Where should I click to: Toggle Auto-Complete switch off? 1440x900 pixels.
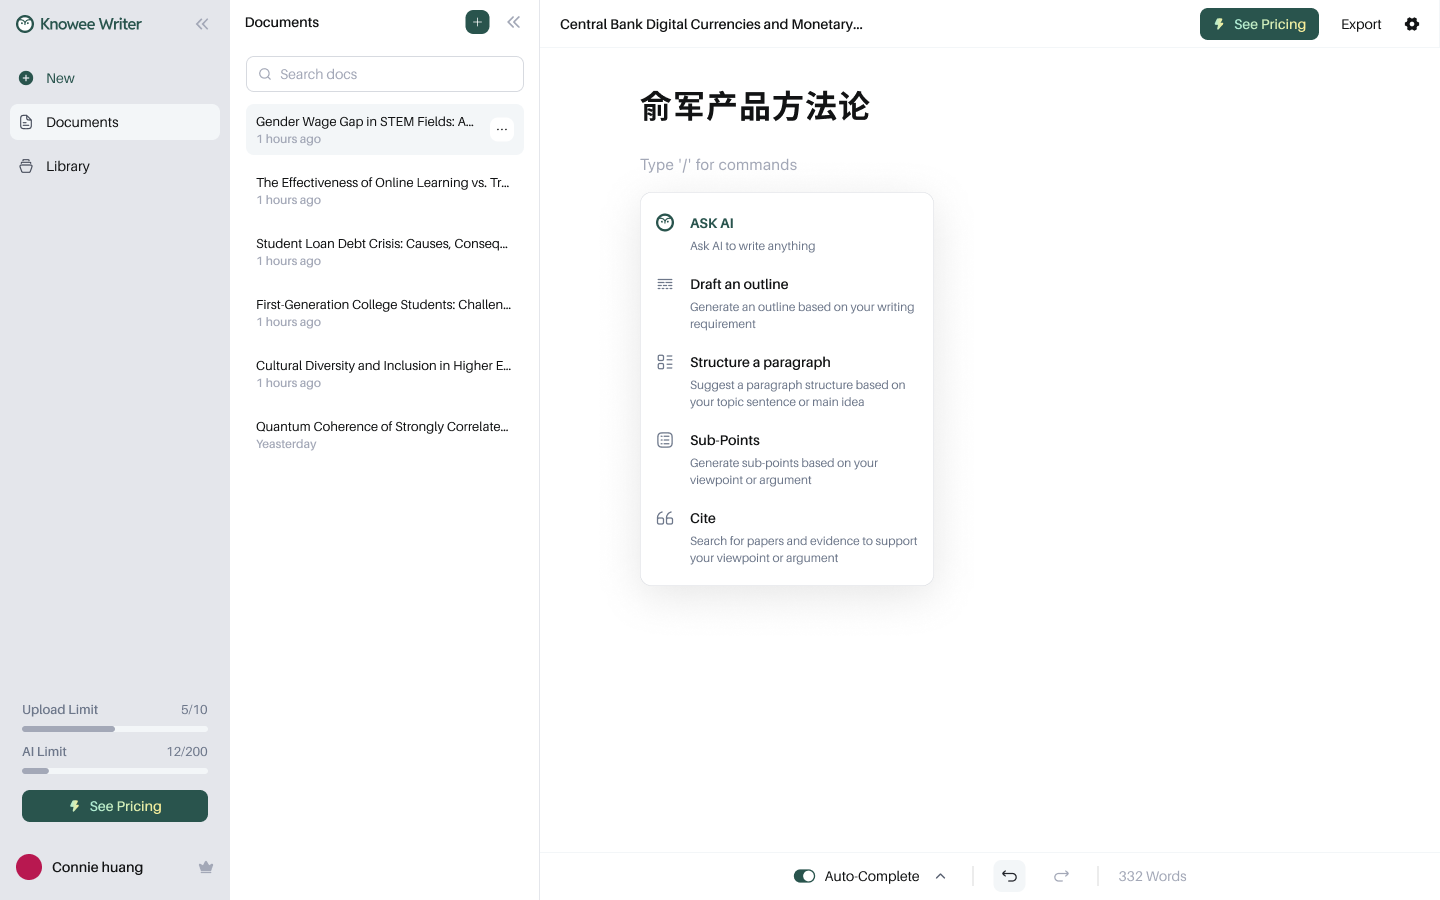[x=804, y=876]
